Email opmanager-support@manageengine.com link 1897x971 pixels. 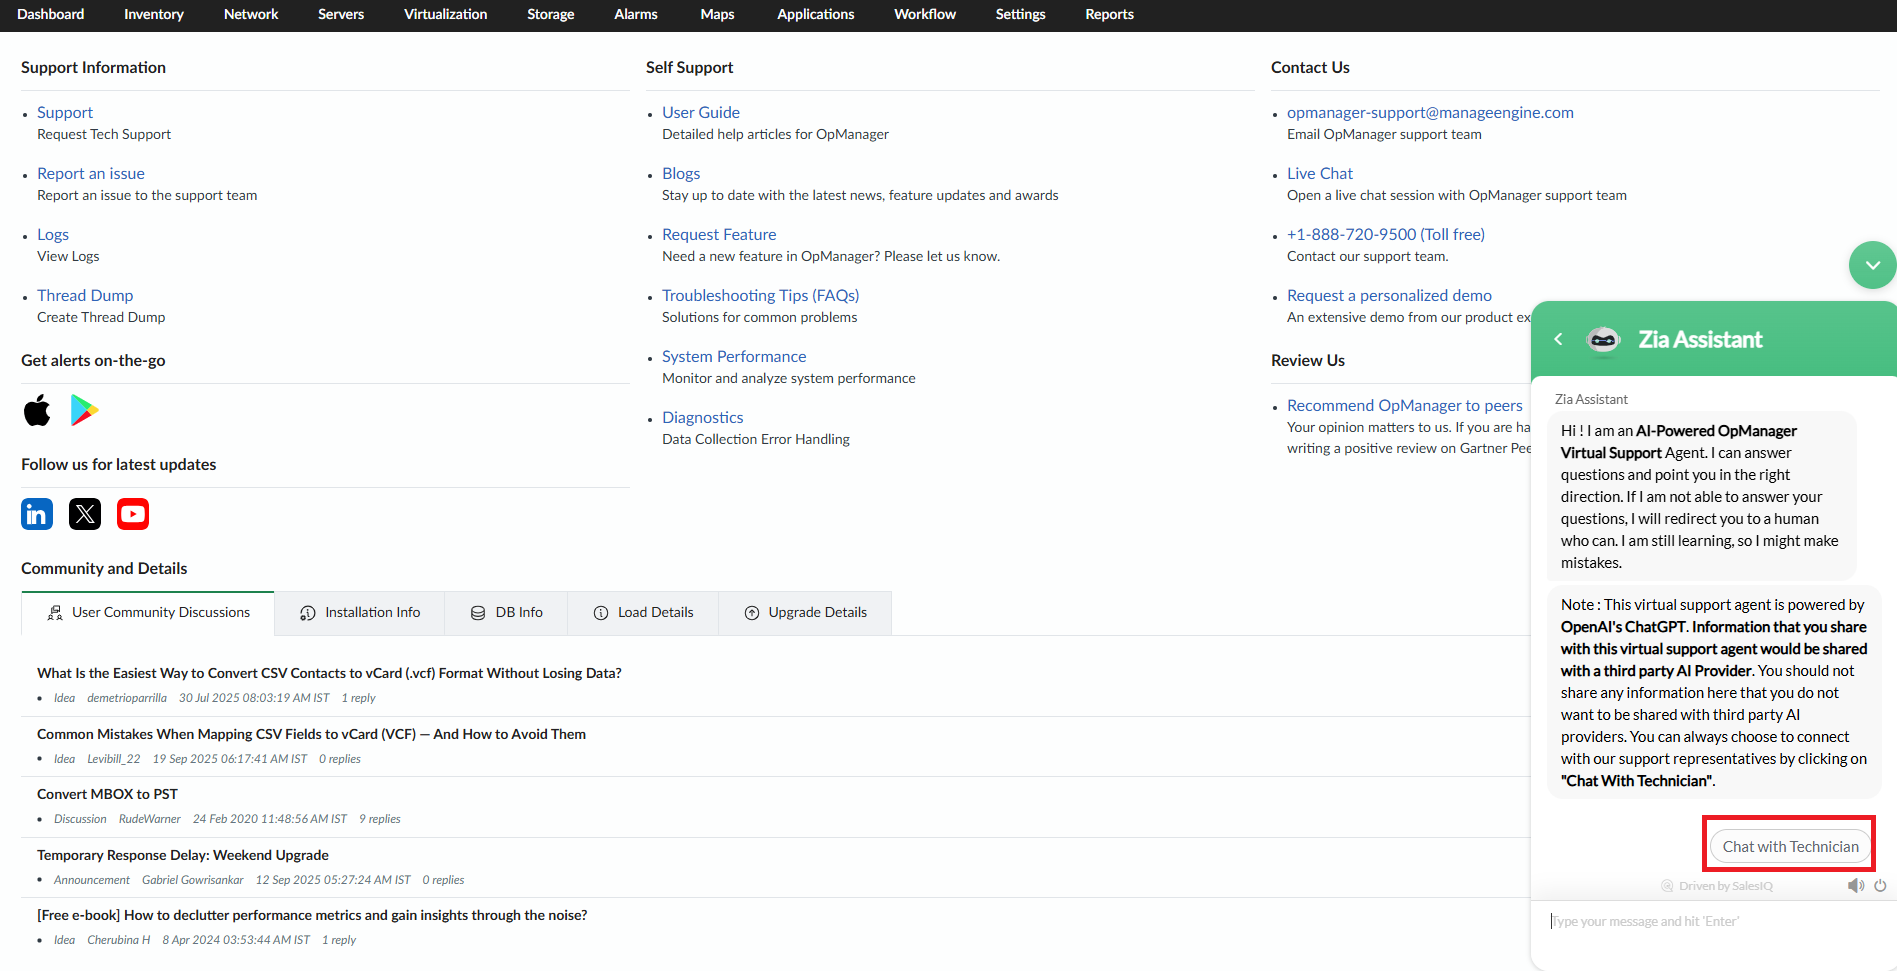click(x=1430, y=112)
